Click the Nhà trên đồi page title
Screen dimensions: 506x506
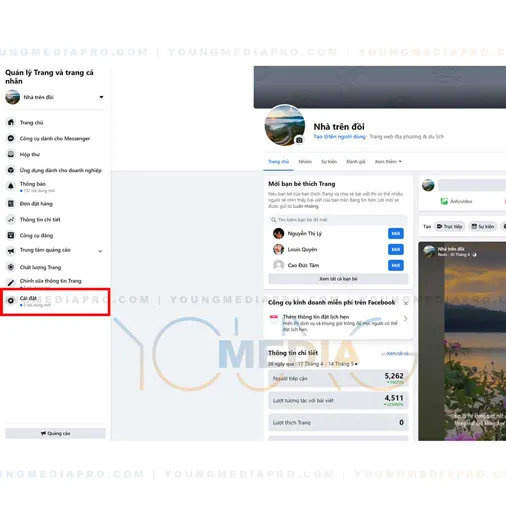(339, 127)
